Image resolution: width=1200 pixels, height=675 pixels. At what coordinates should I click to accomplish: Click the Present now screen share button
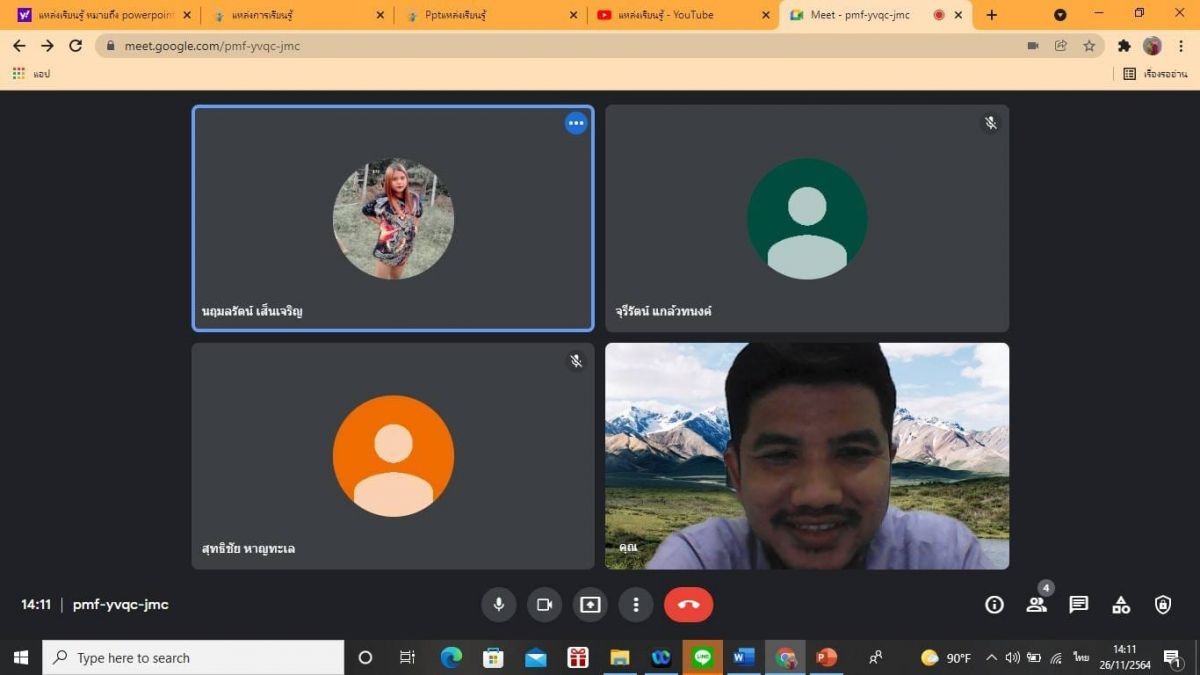pos(590,604)
